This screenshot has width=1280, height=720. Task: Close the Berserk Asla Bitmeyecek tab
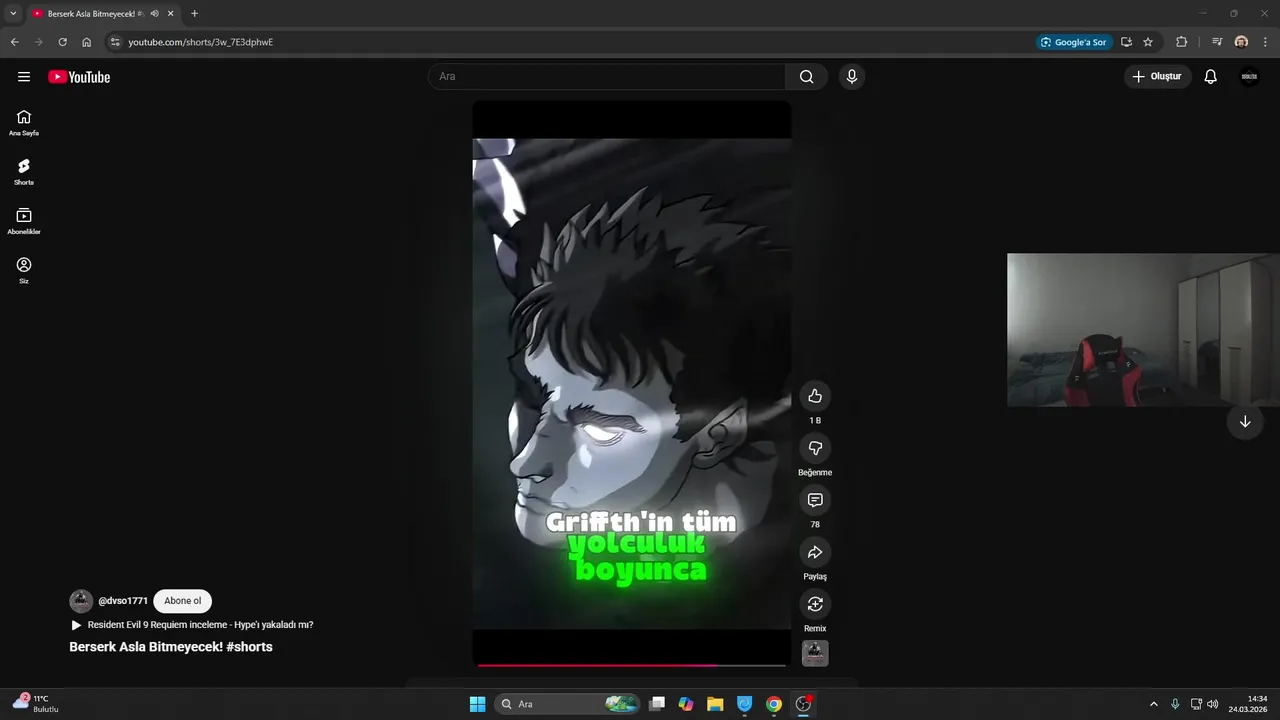(x=171, y=14)
